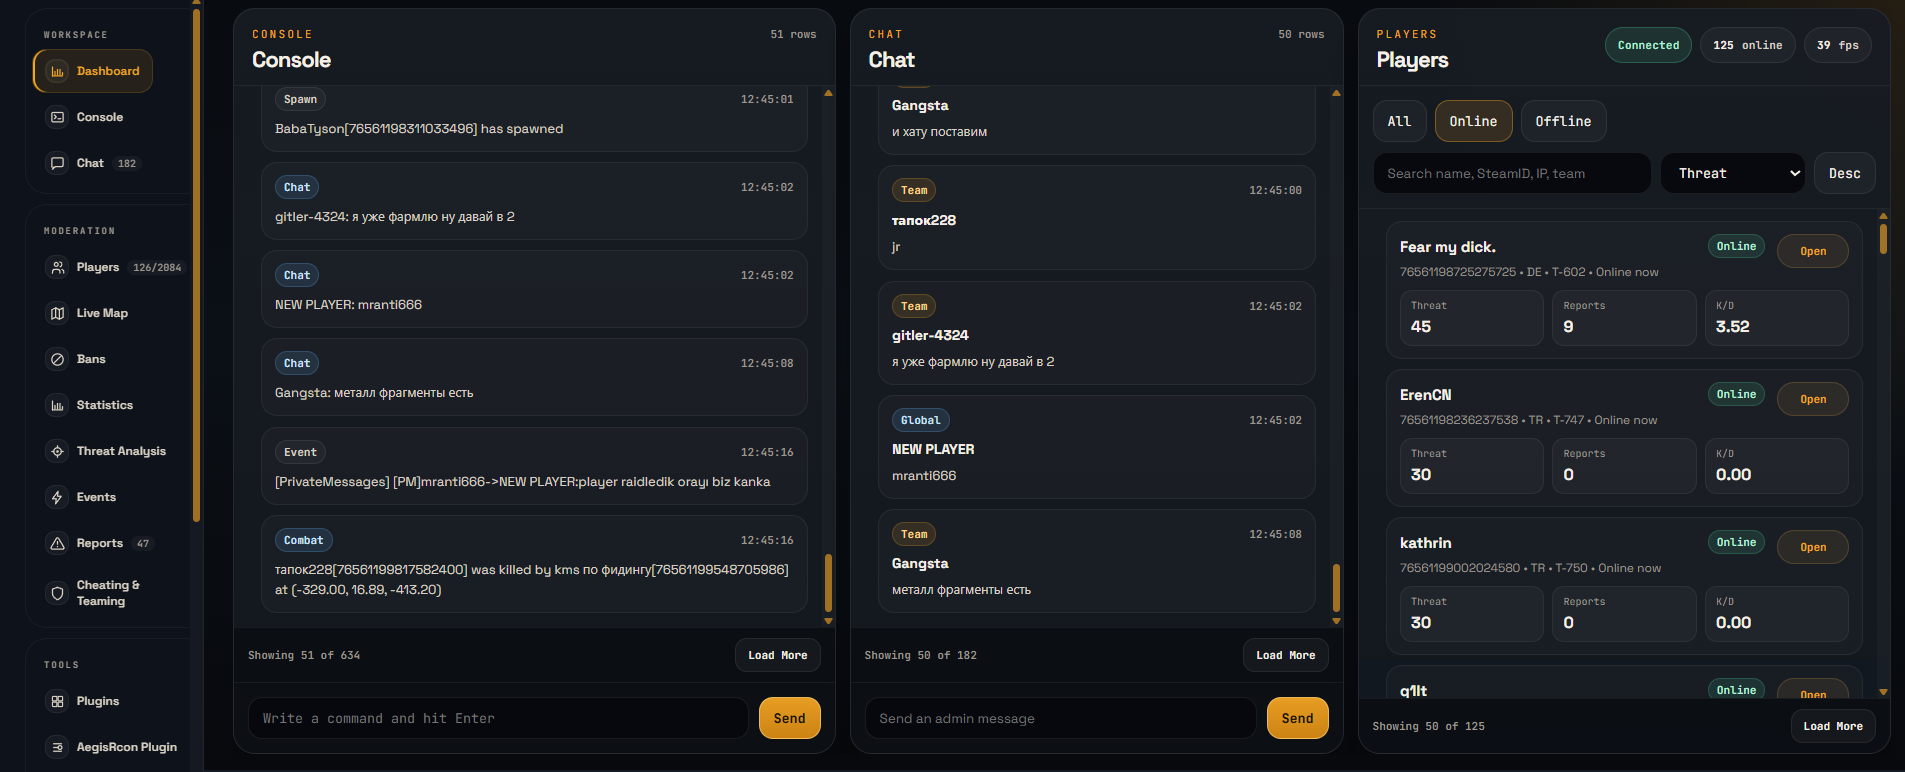Toggle Desc sort order
Viewport: 1905px width, 772px height.
tap(1844, 173)
